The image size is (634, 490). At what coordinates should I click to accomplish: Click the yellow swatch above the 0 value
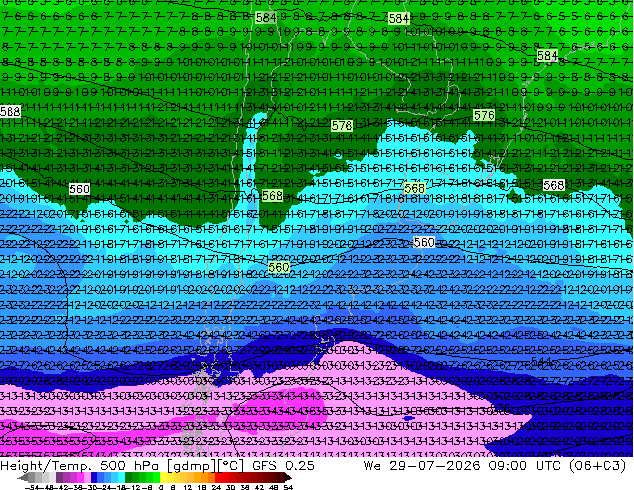coord(163,477)
